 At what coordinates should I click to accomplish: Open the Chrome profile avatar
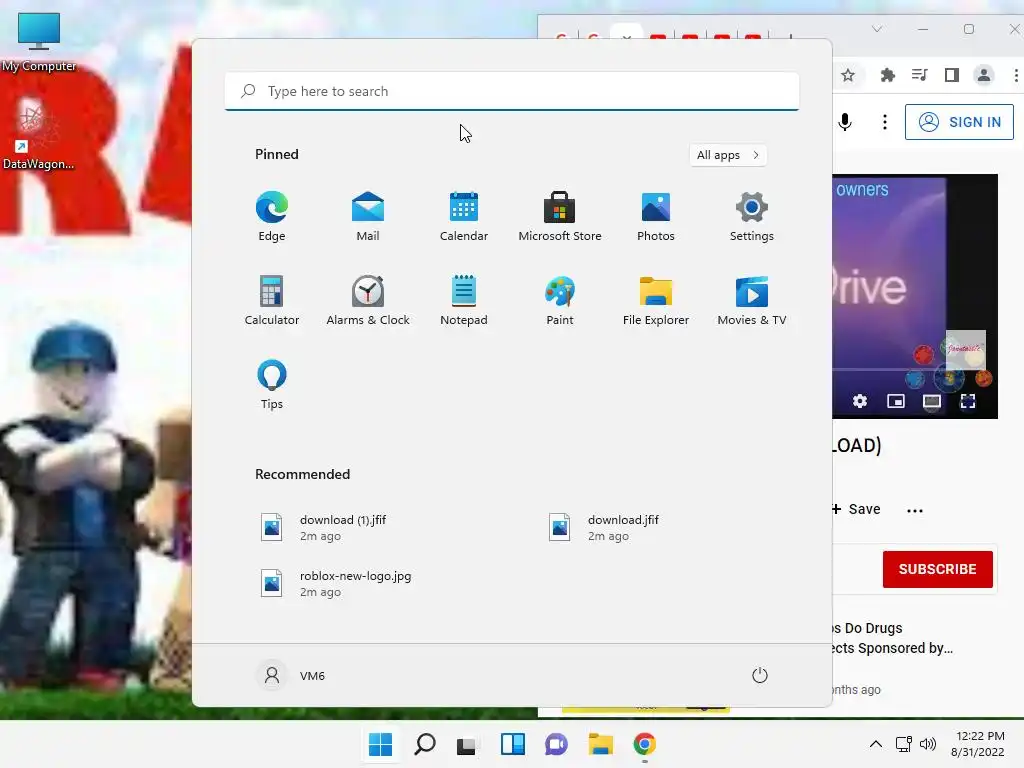tap(984, 75)
